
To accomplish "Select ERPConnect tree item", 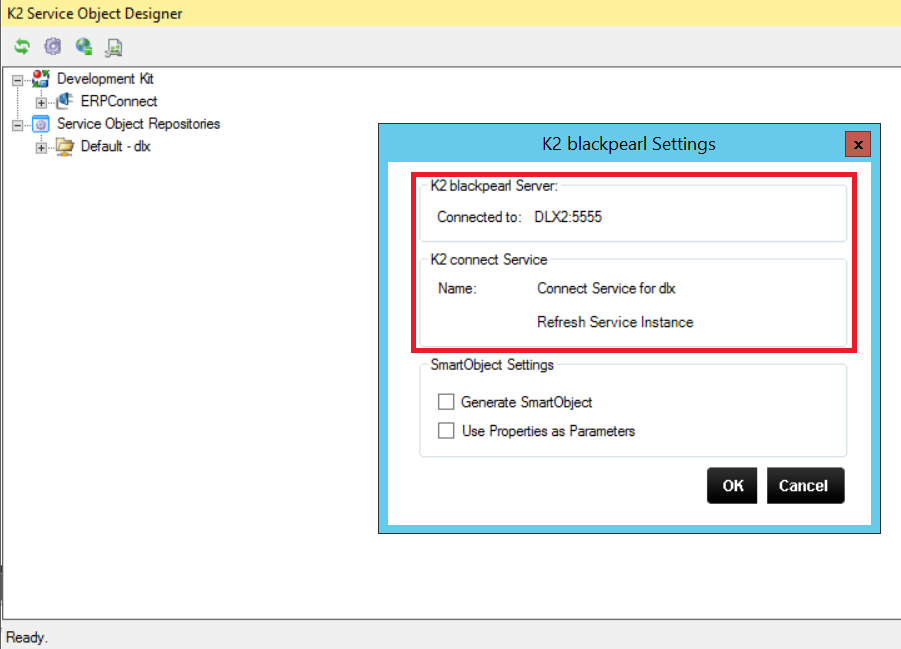I will (119, 101).
